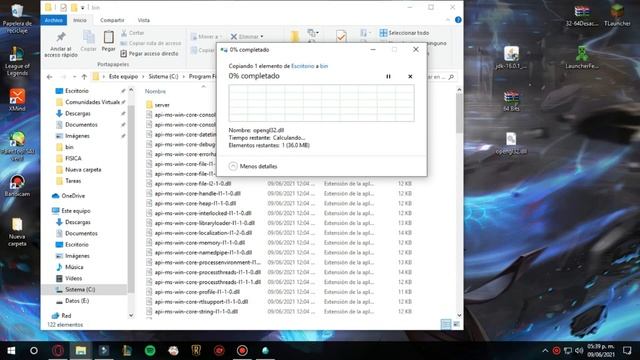Image resolution: width=640 pixels, height=360 pixels.
Task: Click 64 Bits archive on desktop
Action: [512, 101]
